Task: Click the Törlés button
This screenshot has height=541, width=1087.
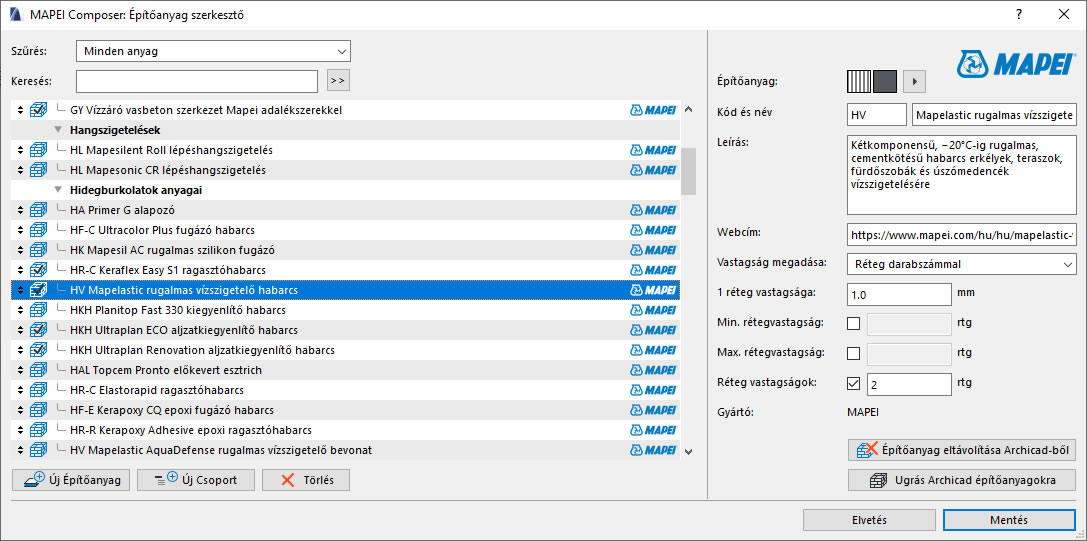Action: [x=306, y=480]
